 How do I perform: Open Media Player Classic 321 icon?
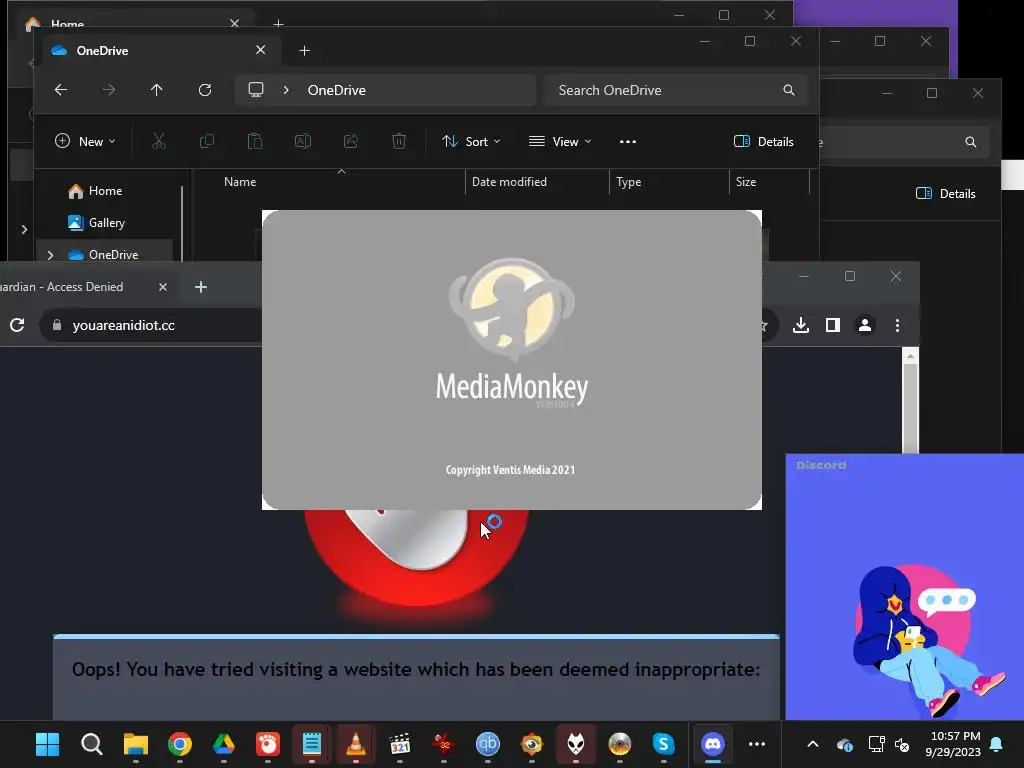click(399, 744)
